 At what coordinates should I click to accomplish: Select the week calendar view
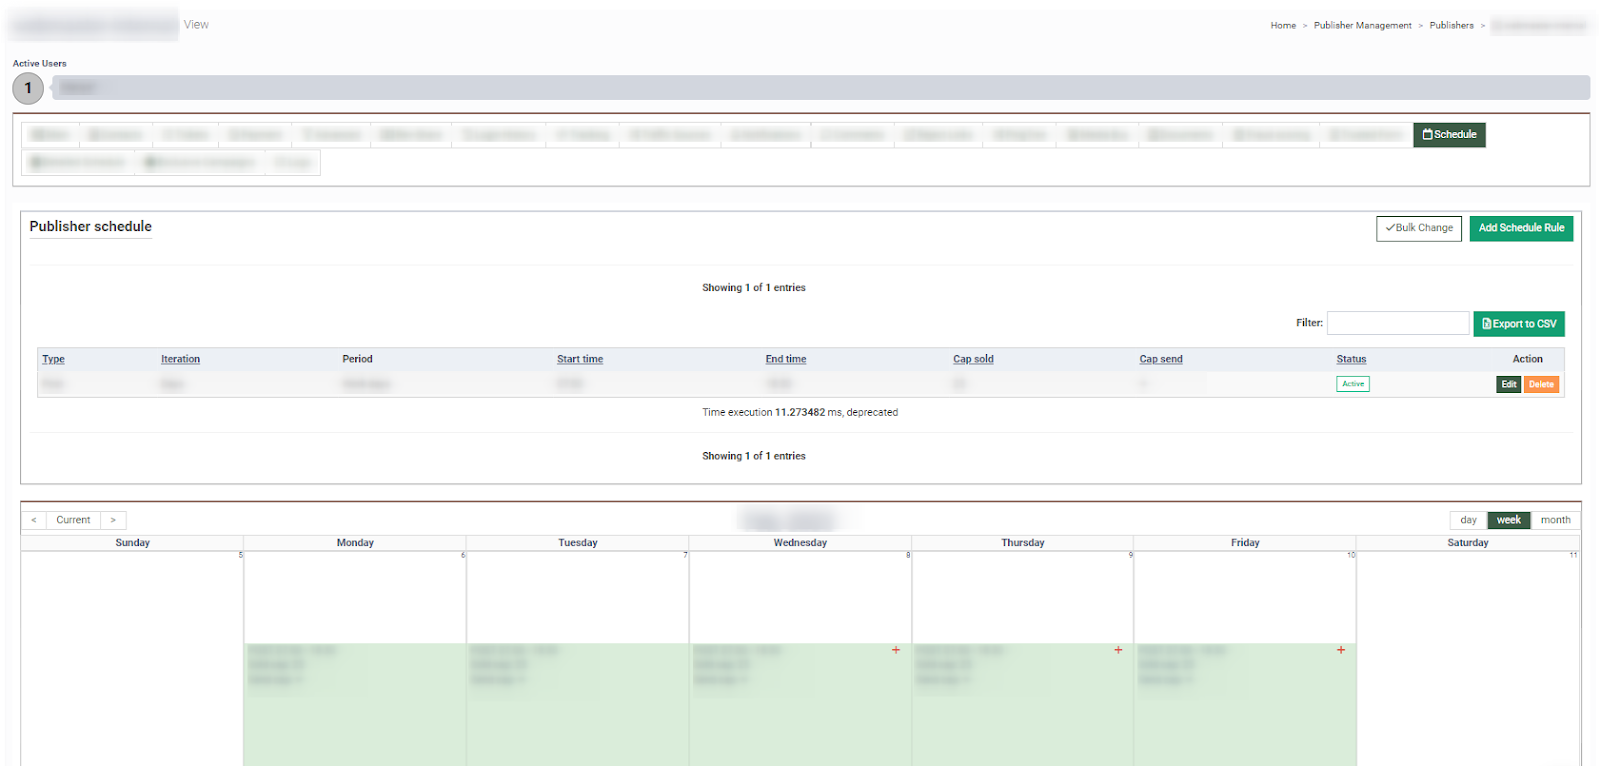[1508, 520]
